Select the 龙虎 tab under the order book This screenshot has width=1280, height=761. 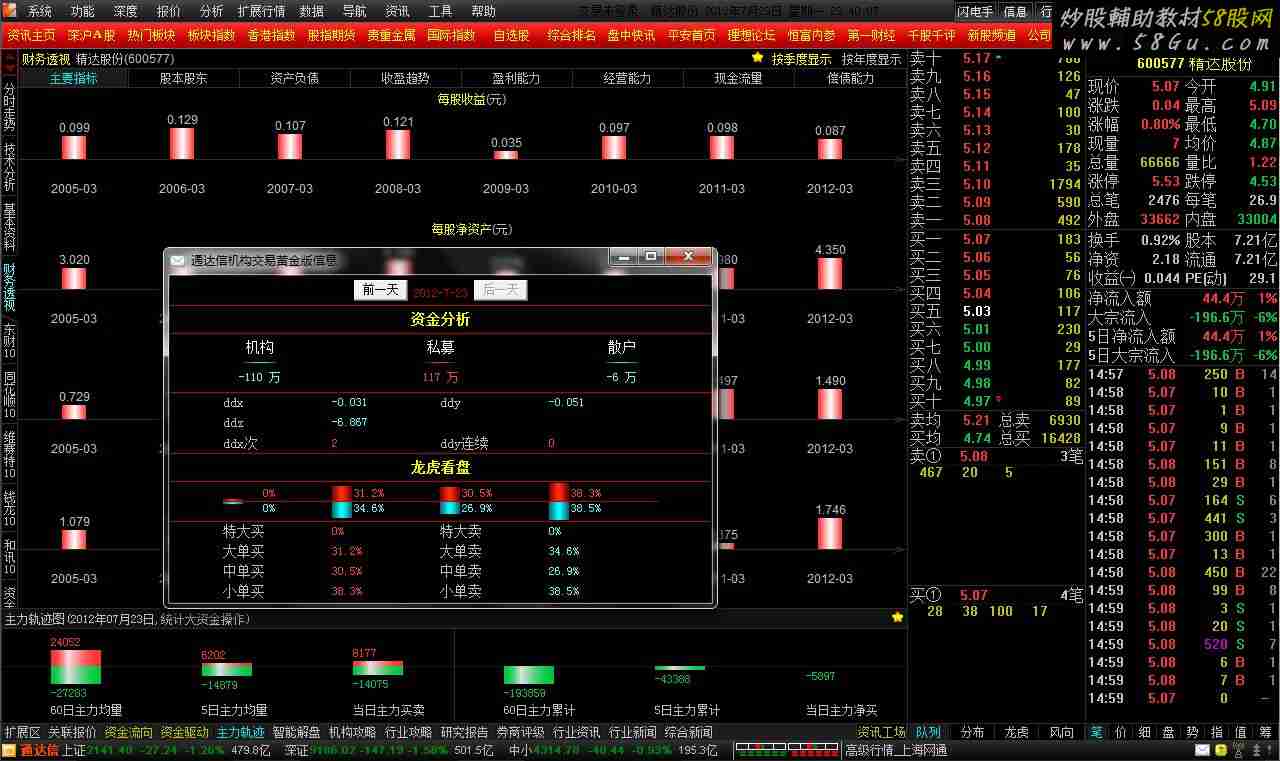pyautogui.click(x=1016, y=732)
